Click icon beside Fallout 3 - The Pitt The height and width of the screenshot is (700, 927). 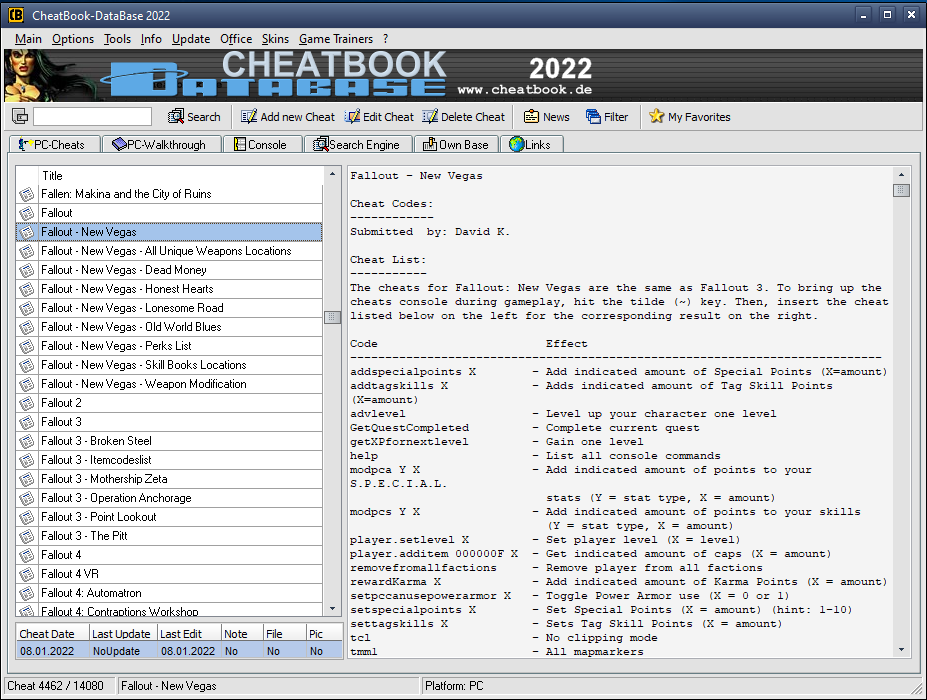(x=27, y=536)
